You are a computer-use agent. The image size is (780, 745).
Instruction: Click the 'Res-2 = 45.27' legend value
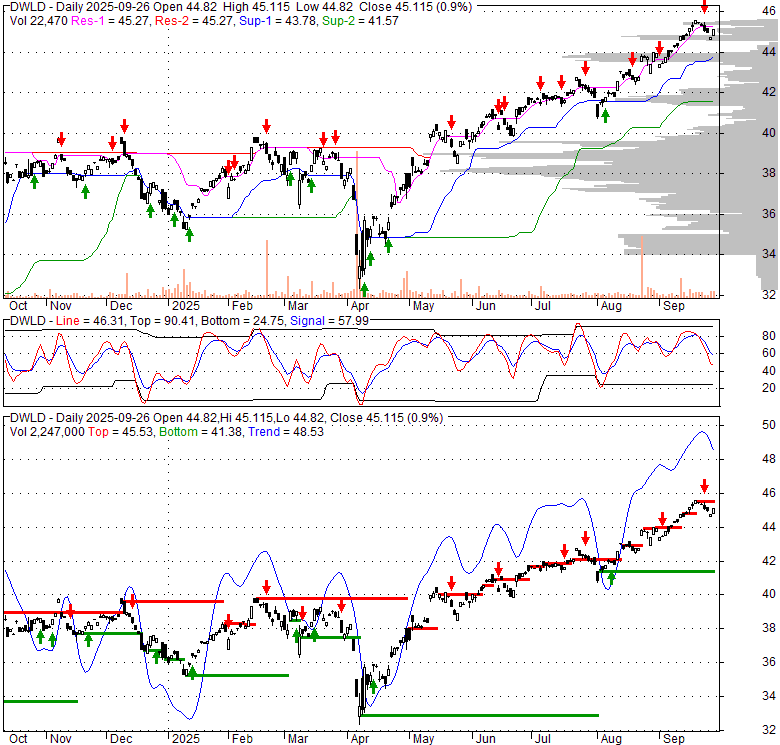(195, 21)
